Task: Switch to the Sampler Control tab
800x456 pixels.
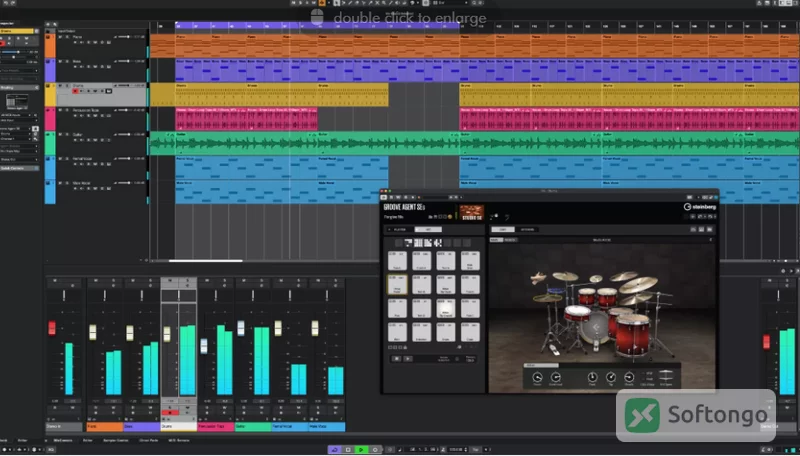Action: pos(116,440)
